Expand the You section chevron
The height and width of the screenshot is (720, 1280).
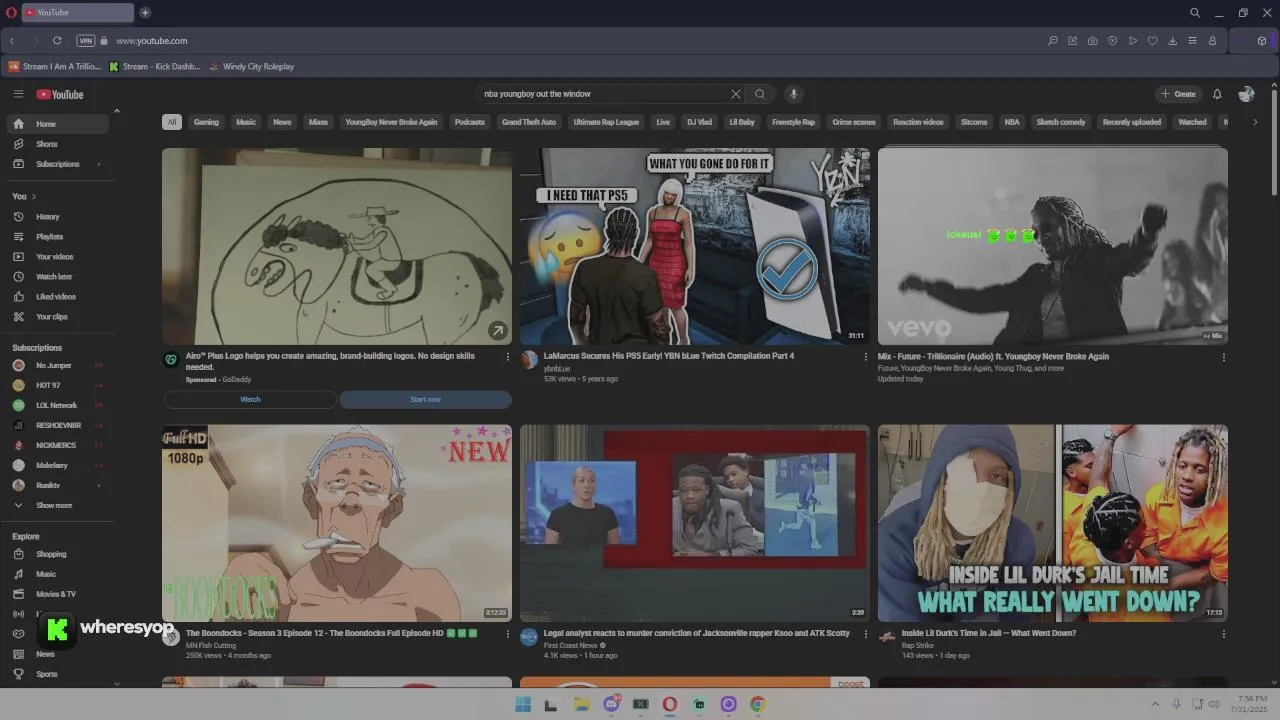click(33, 197)
